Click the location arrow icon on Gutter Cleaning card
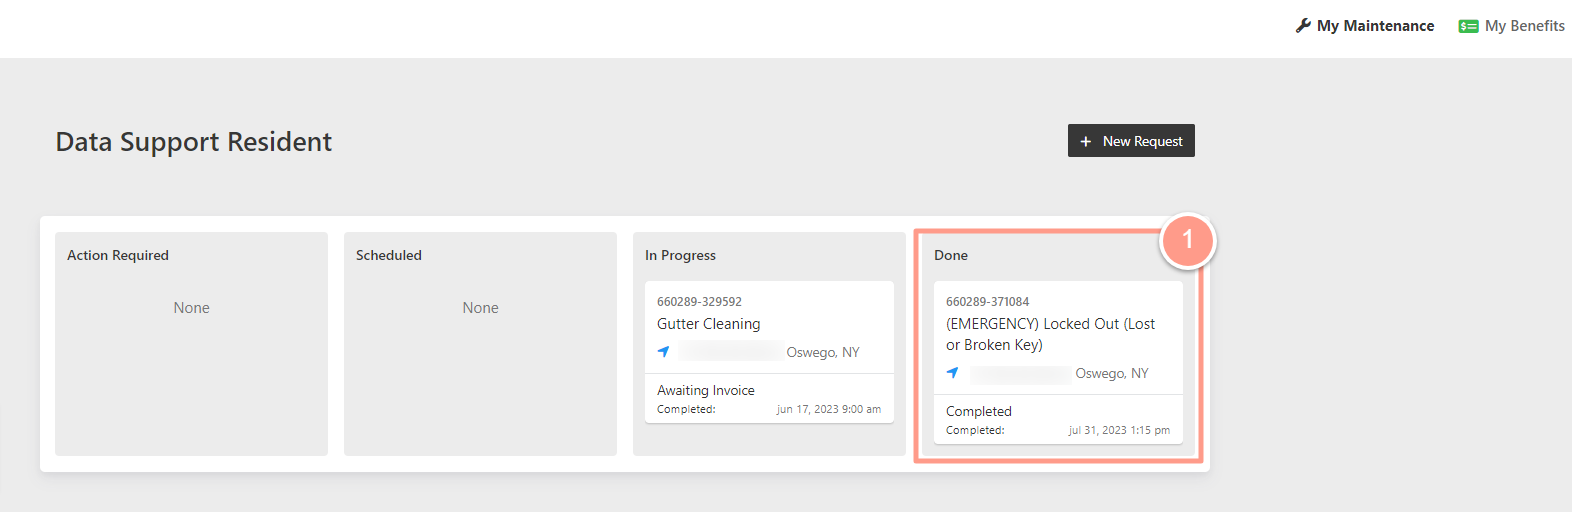This screenshot has height=512, width=1572. pyautogui.click(x=663, y=352)
